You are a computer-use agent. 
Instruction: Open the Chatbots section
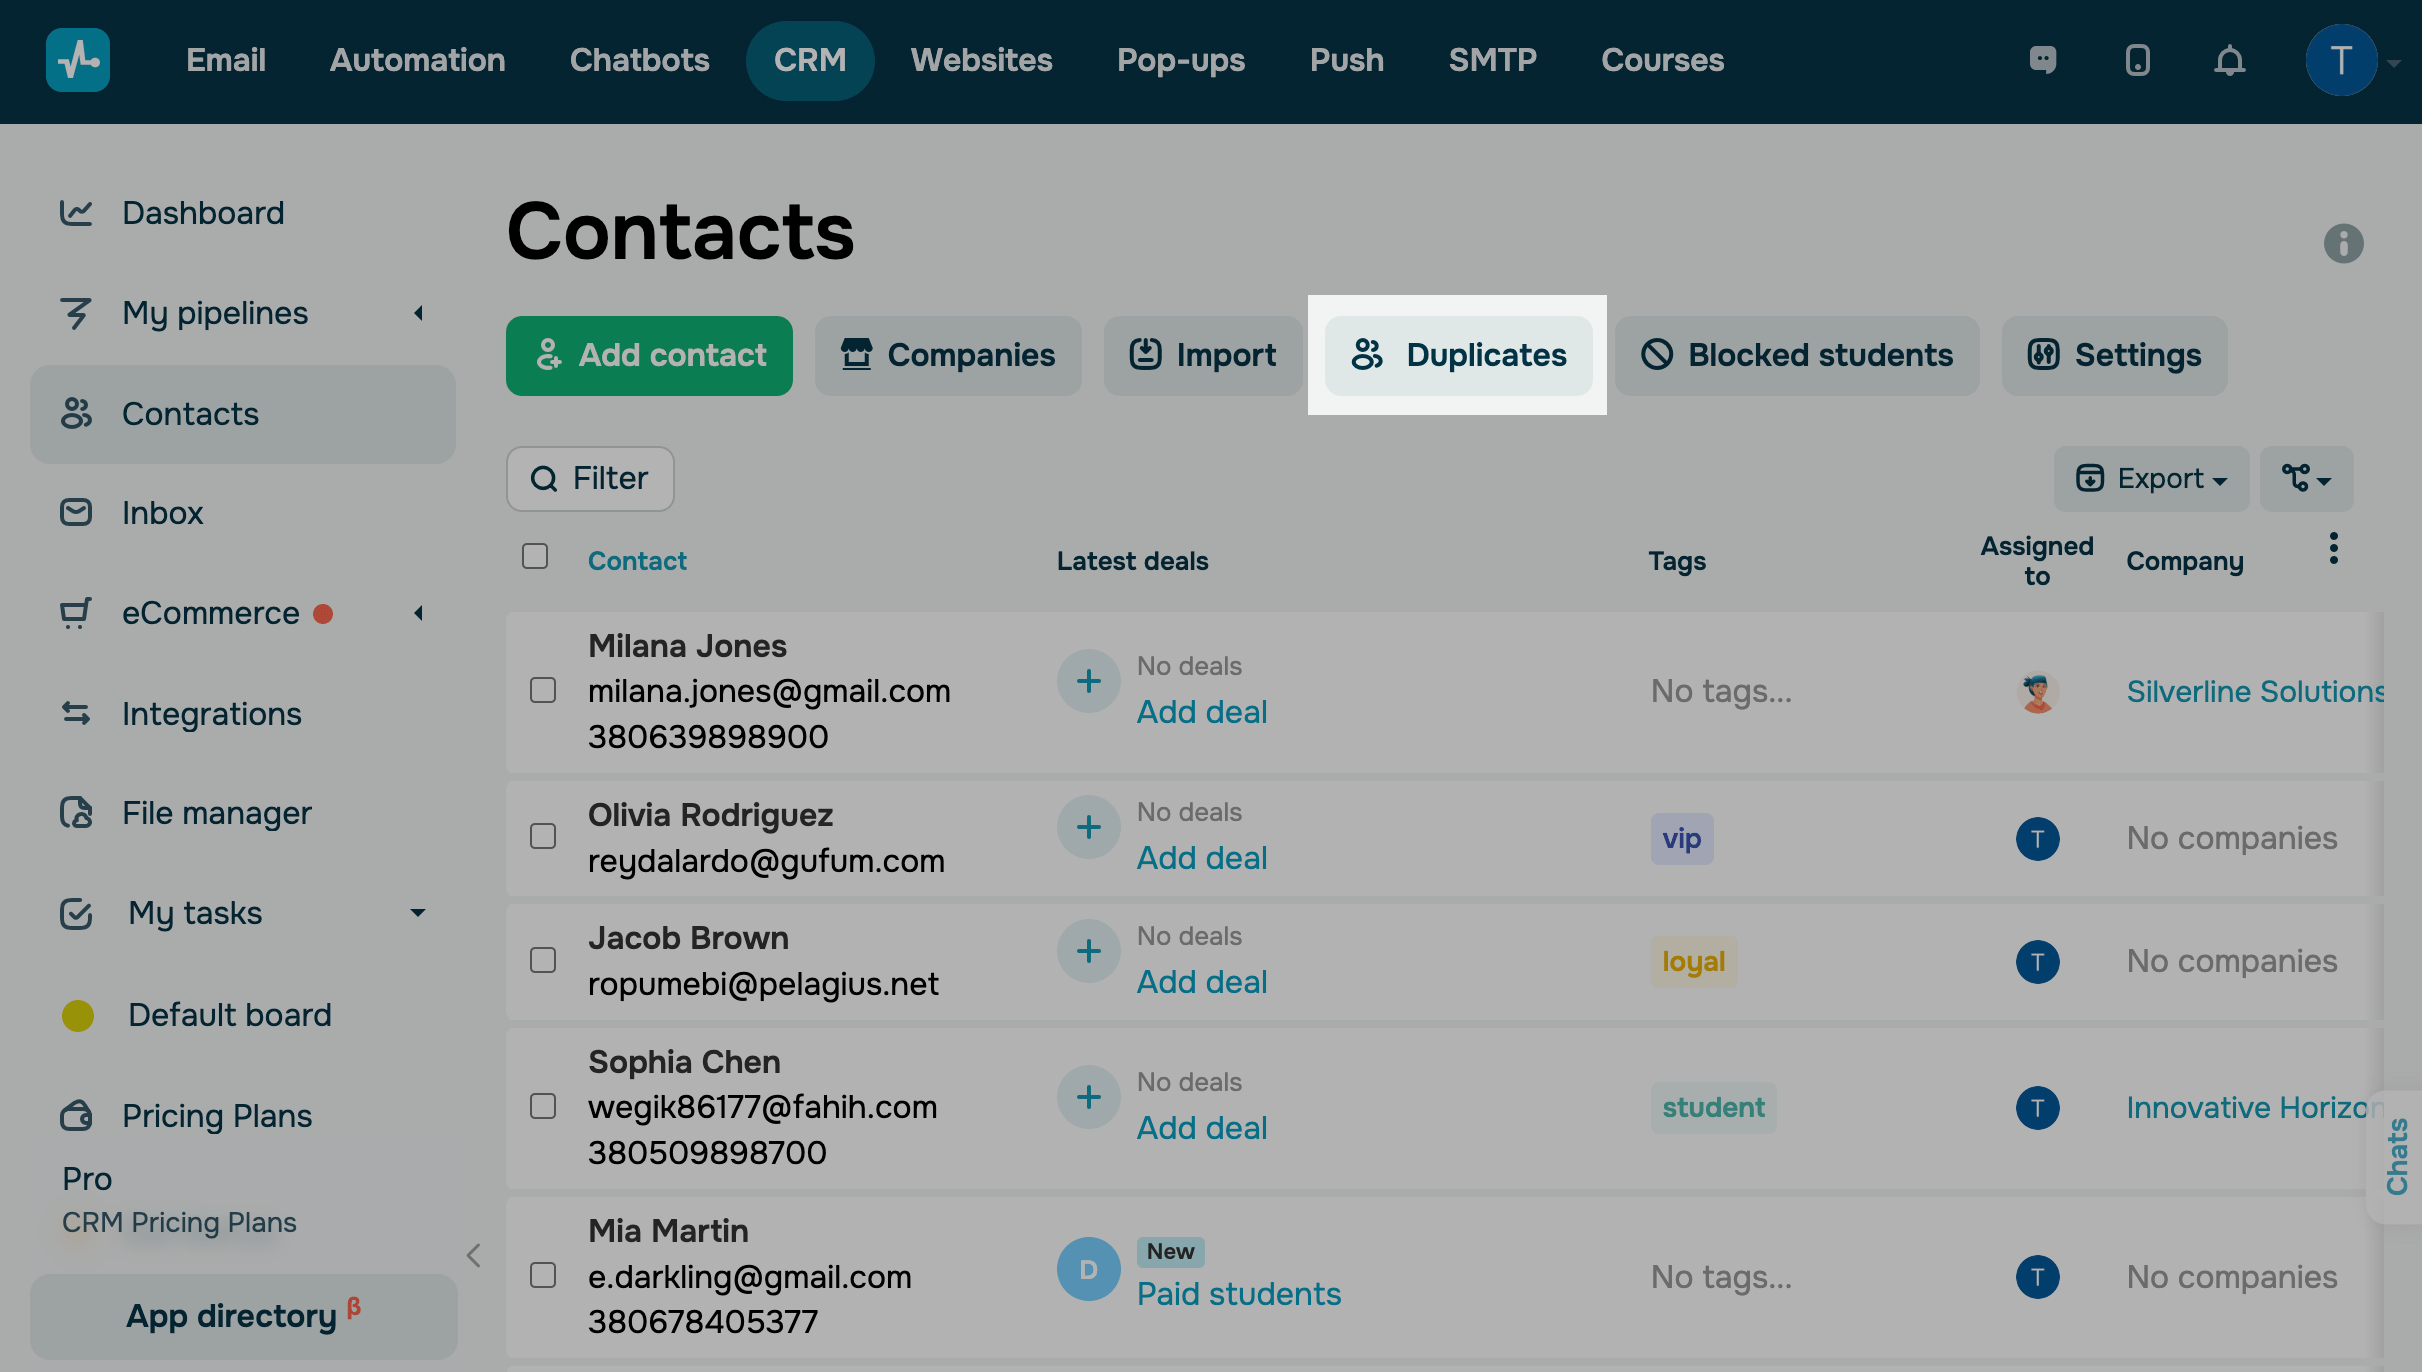pyautogui.click(x=639, y=60)
